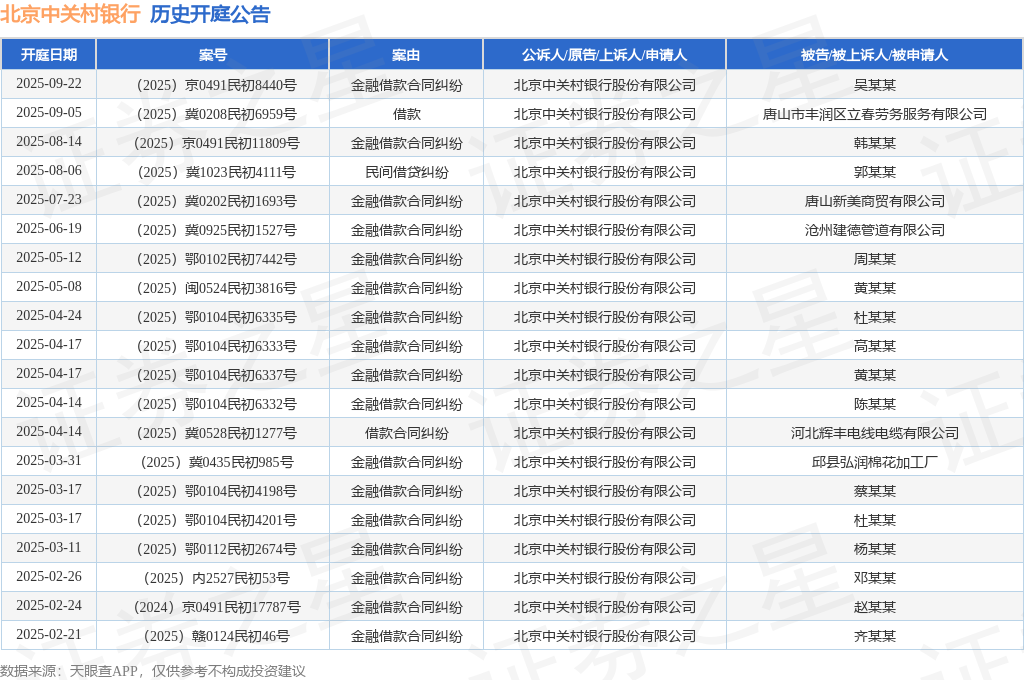
Task: Click defendant 邓某某
Action: [x=874, y=578]
